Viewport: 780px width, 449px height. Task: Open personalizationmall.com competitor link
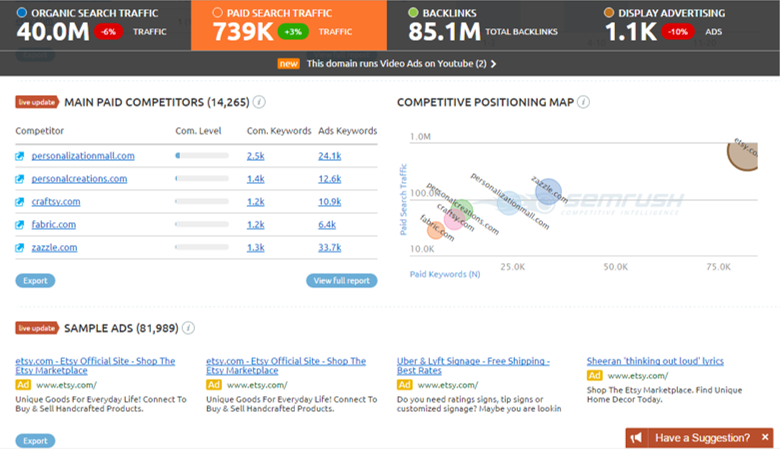coord(83,156)
